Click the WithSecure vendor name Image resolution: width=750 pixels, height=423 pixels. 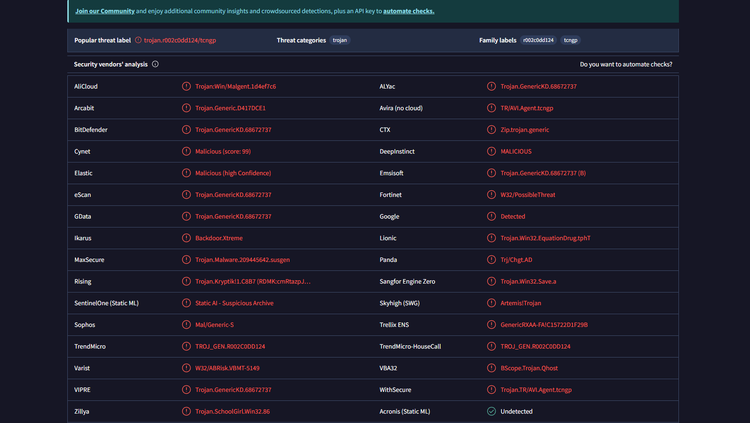(x=395, y=390)
